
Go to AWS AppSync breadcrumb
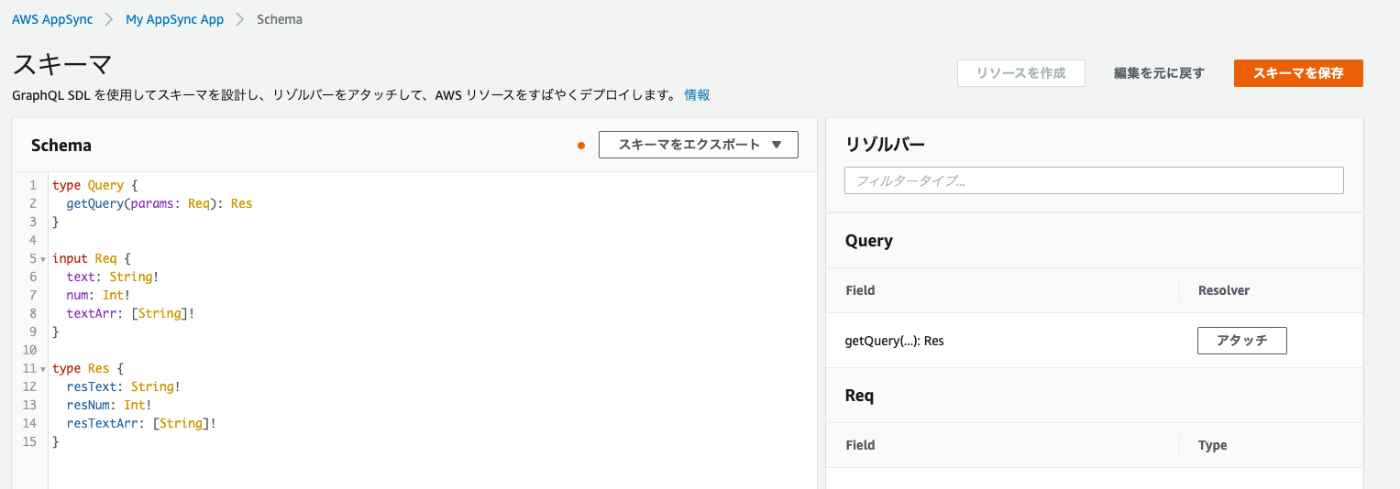pyautogui.click(x=52, y=19)
